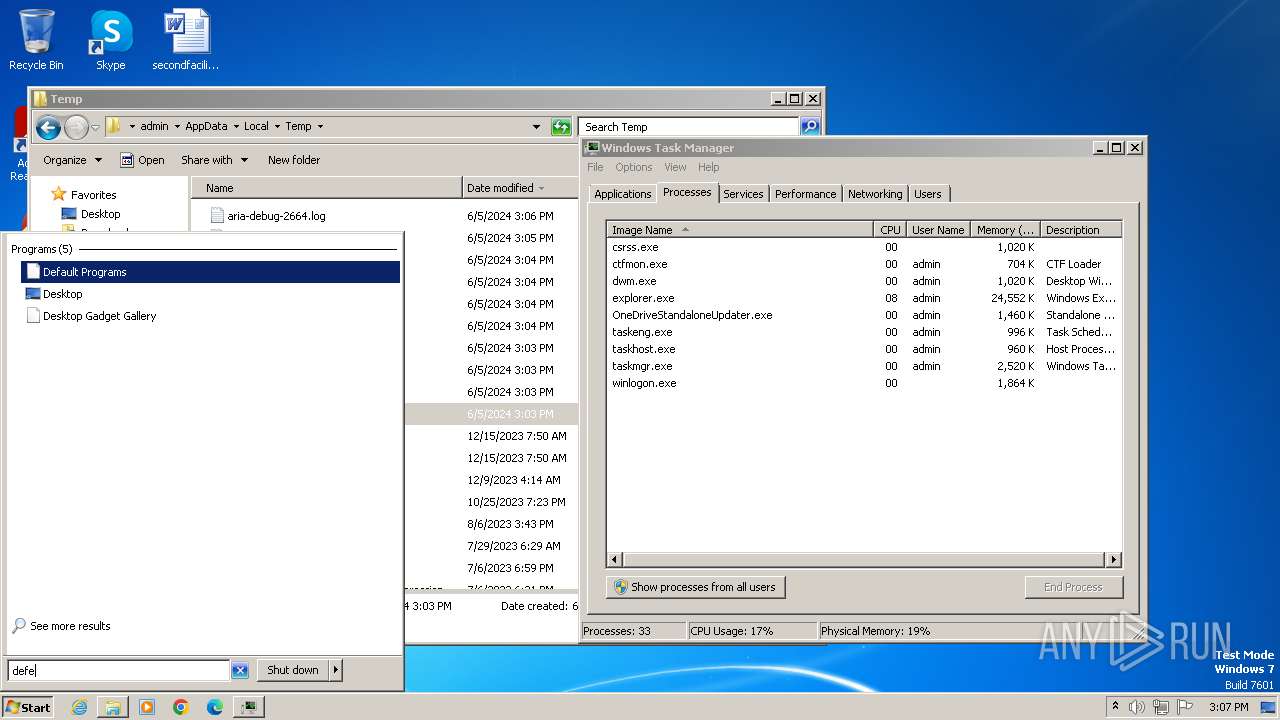
Task: Select the explorer.exe process row
Action: coord(864,298)
